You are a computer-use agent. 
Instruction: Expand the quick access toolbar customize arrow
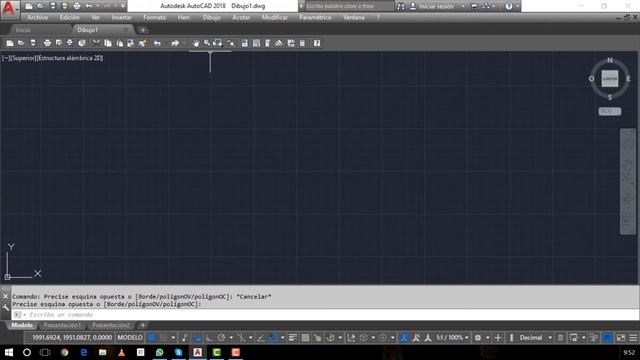click(x=122, y=6)
